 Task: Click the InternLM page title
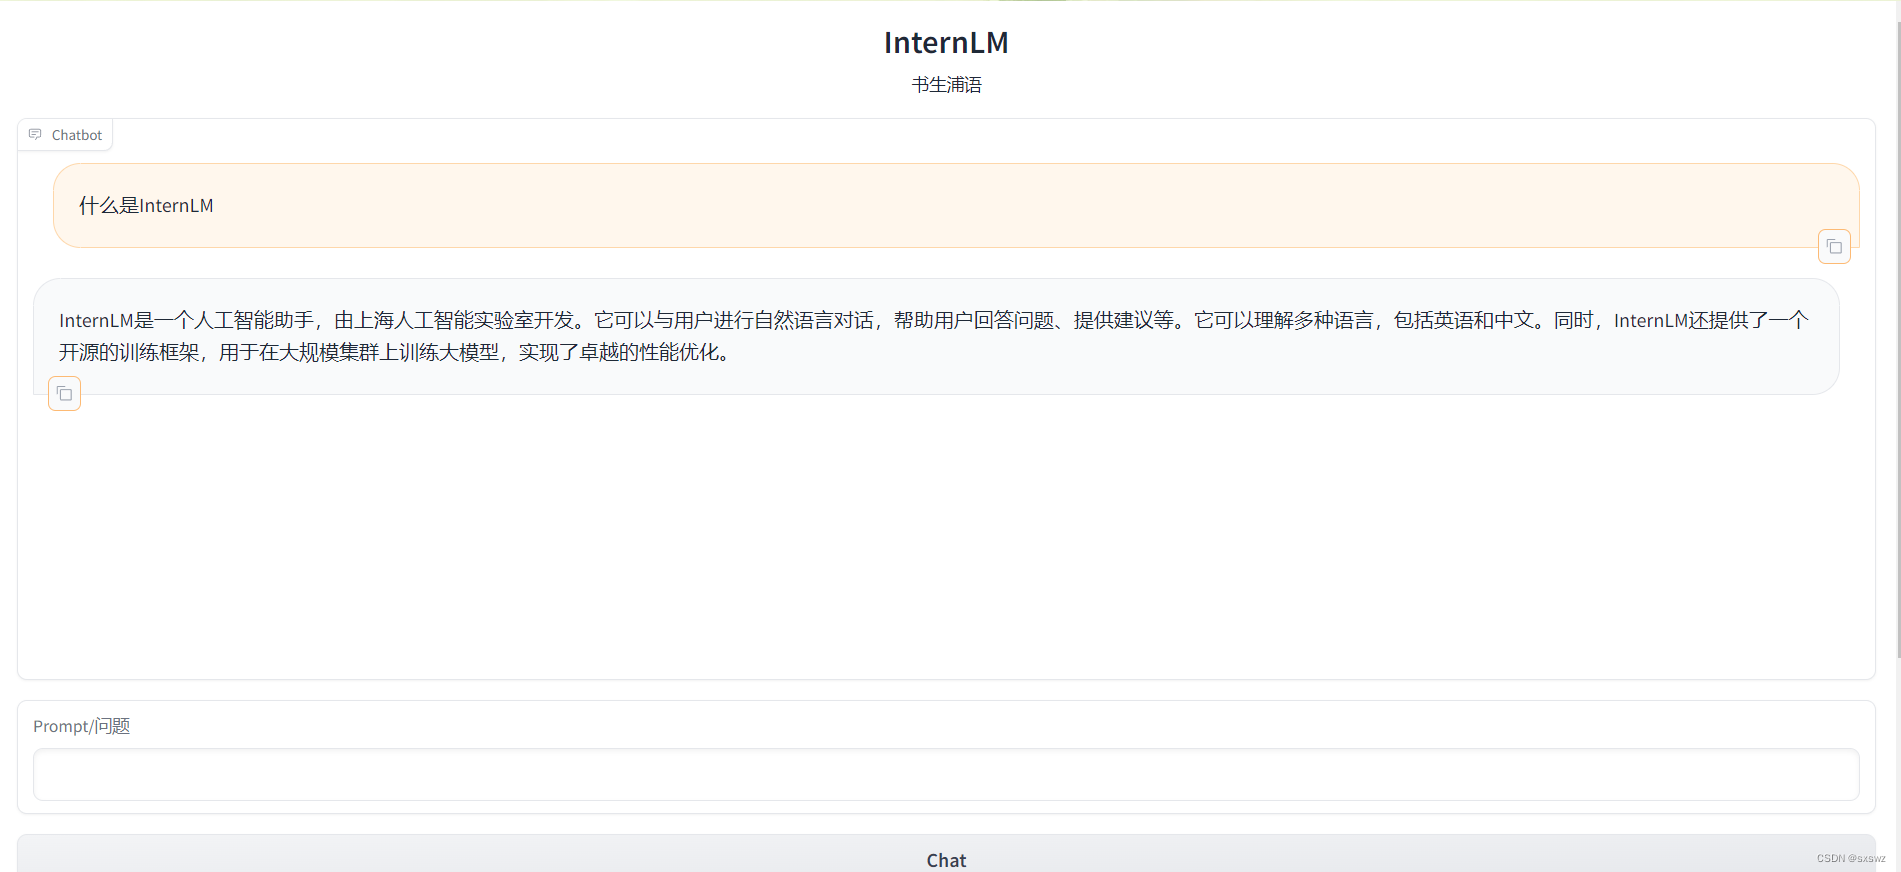946,42
